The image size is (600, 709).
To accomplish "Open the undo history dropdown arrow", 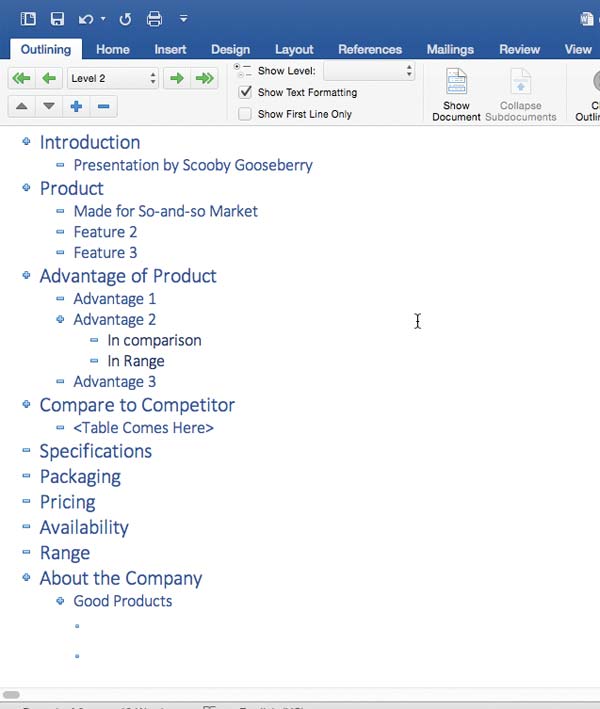I will coord(103,19).
